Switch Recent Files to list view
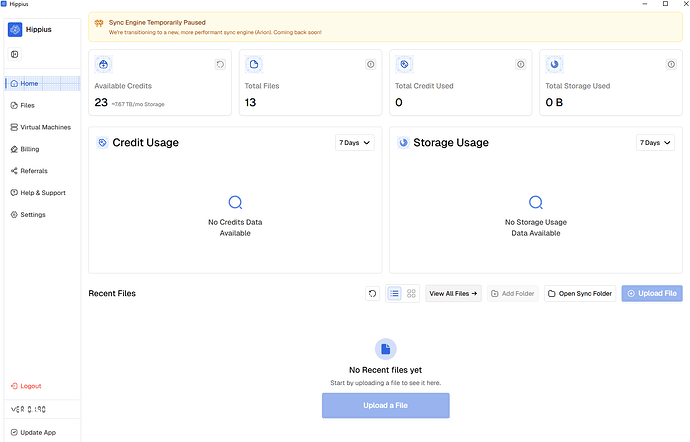690x442 pixels. click(x=395, y=294)
